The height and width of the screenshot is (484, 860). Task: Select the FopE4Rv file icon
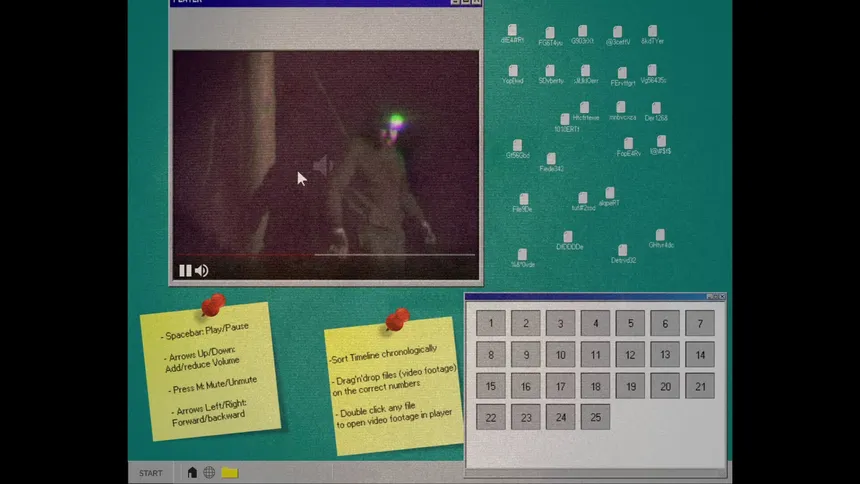[629, 145]
